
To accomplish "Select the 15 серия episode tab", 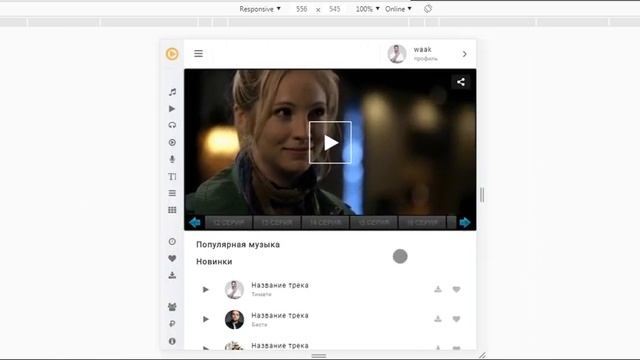I will click(x=373, y=222).
